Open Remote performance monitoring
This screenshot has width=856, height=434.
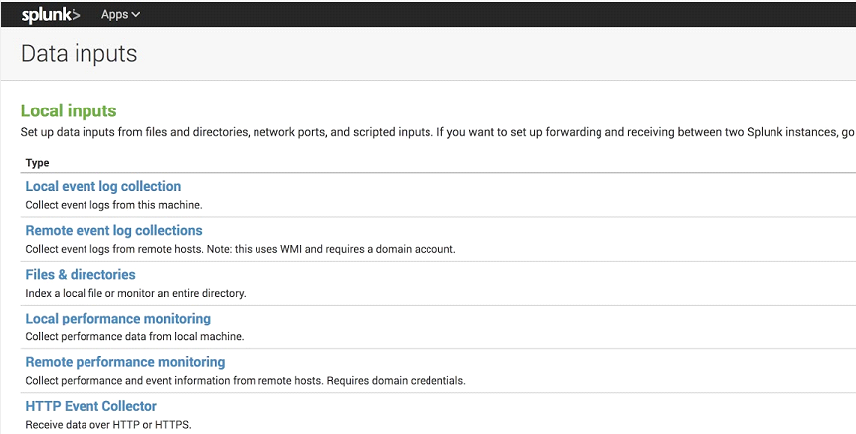(125, 362)
